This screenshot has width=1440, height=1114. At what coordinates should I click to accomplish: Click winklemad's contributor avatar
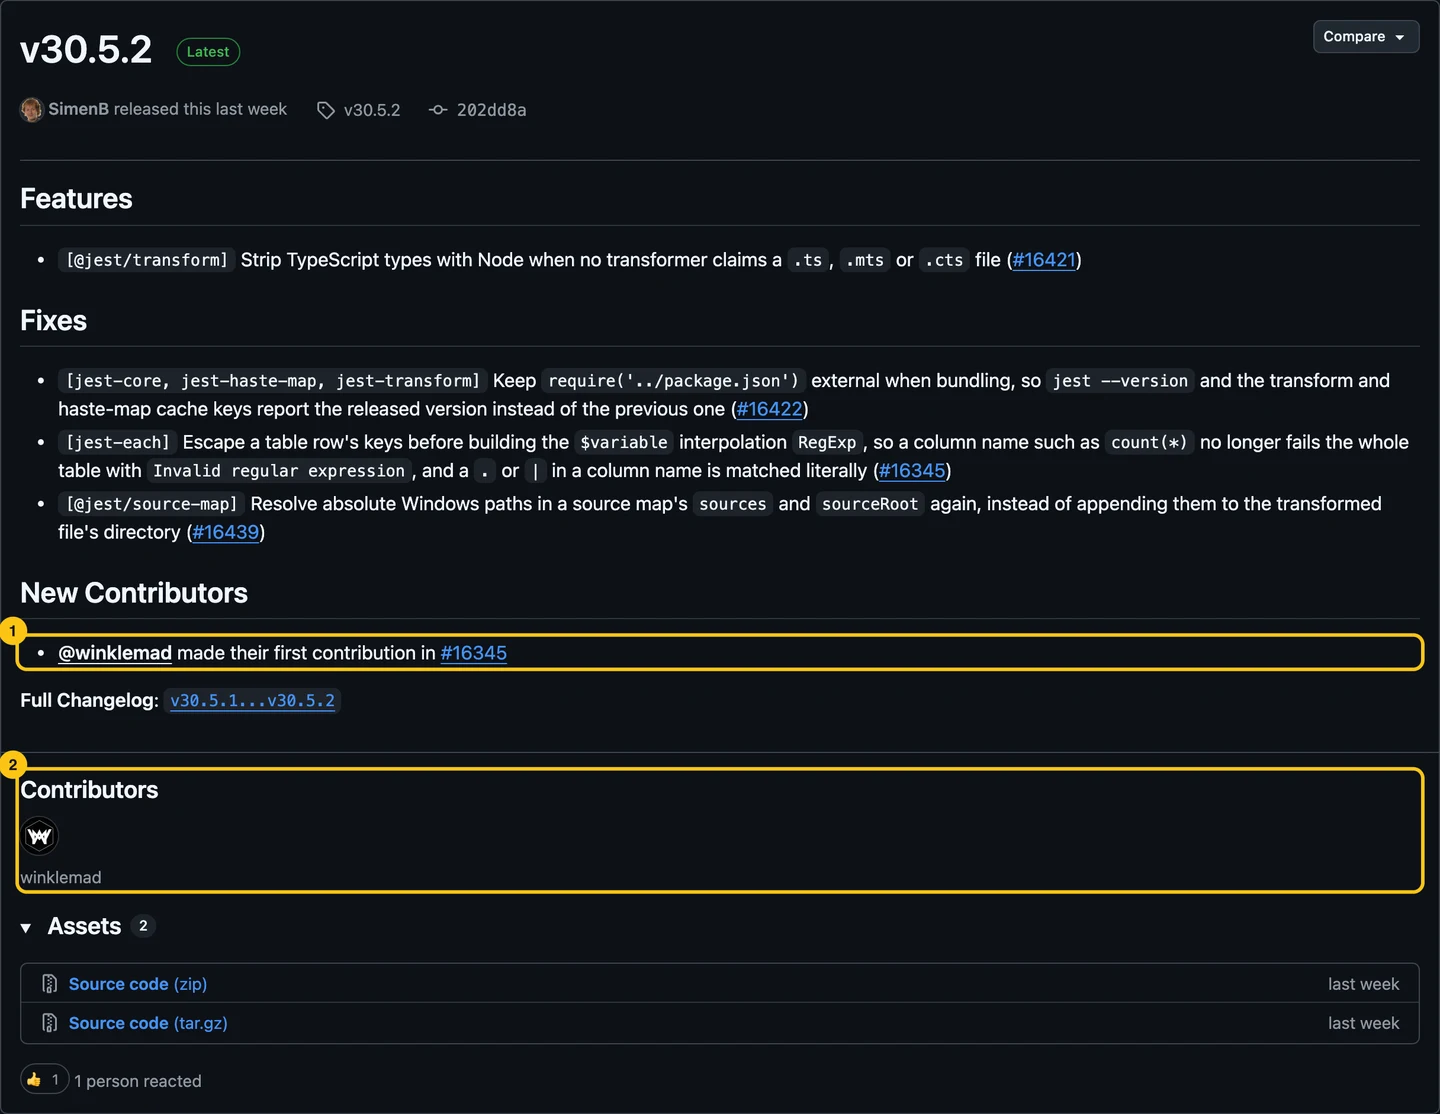click(x=40, y=836)
